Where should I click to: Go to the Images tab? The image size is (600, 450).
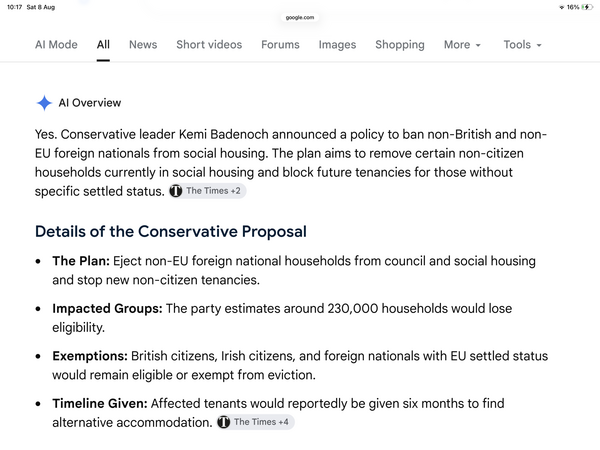pos(338,45)
